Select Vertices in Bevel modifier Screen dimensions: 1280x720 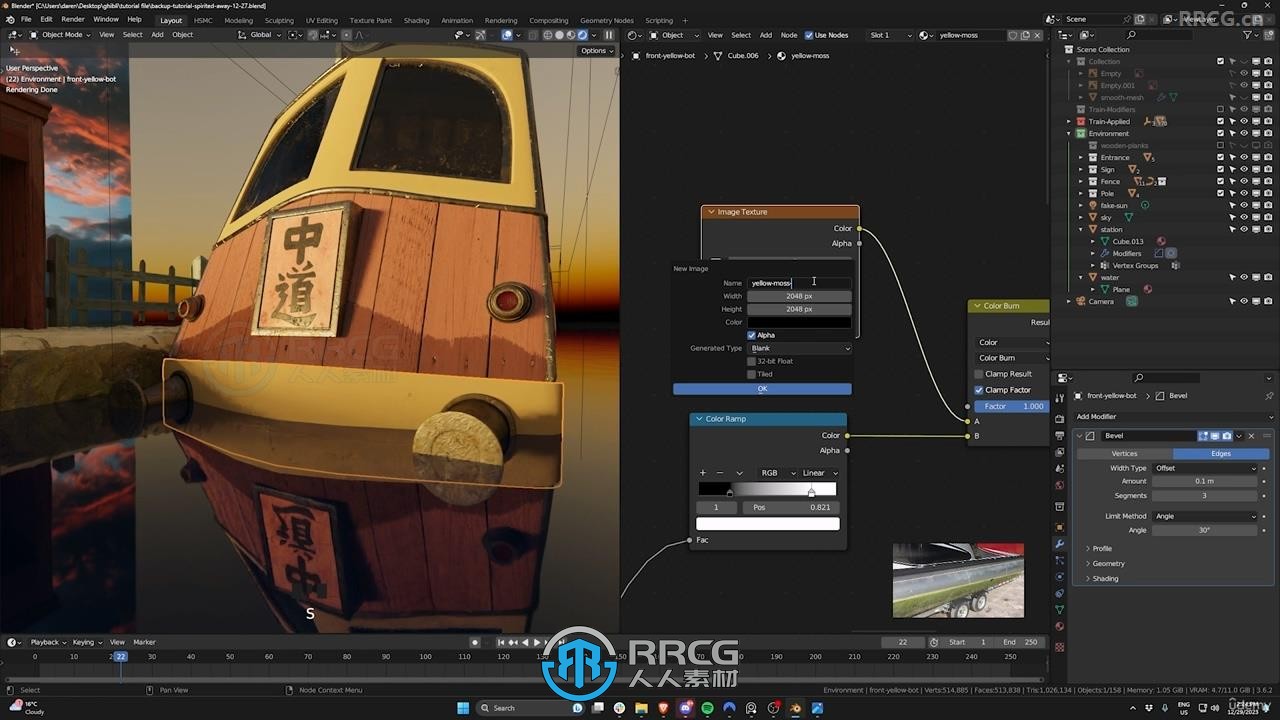(1124, 453)
